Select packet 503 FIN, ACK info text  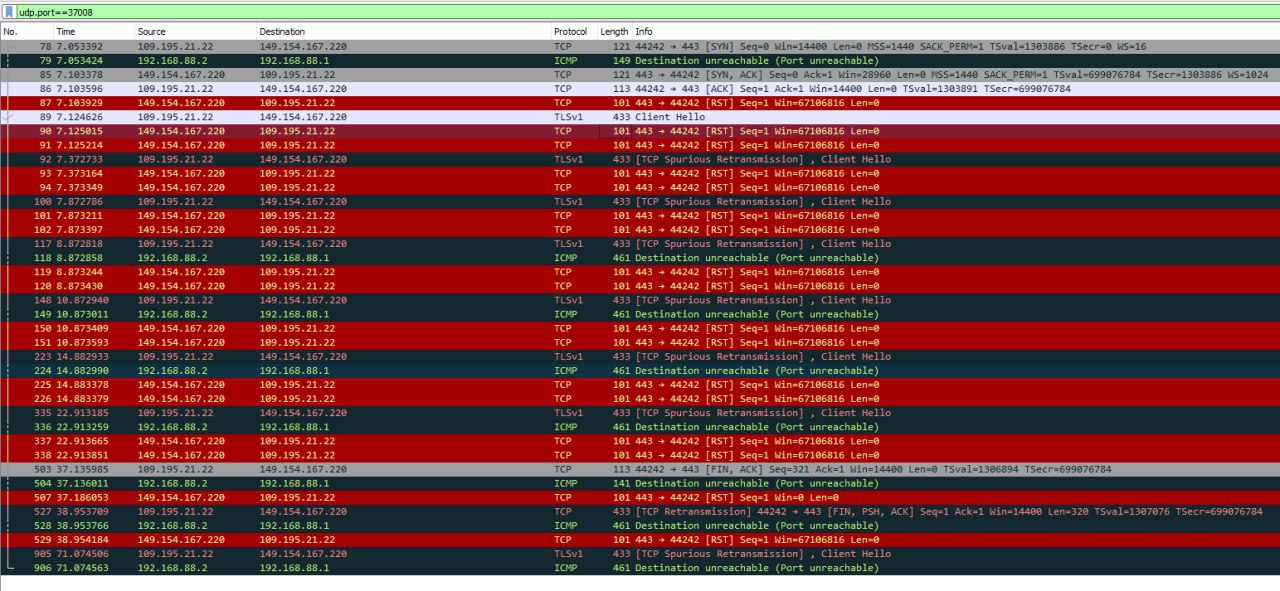pos(873,468)
